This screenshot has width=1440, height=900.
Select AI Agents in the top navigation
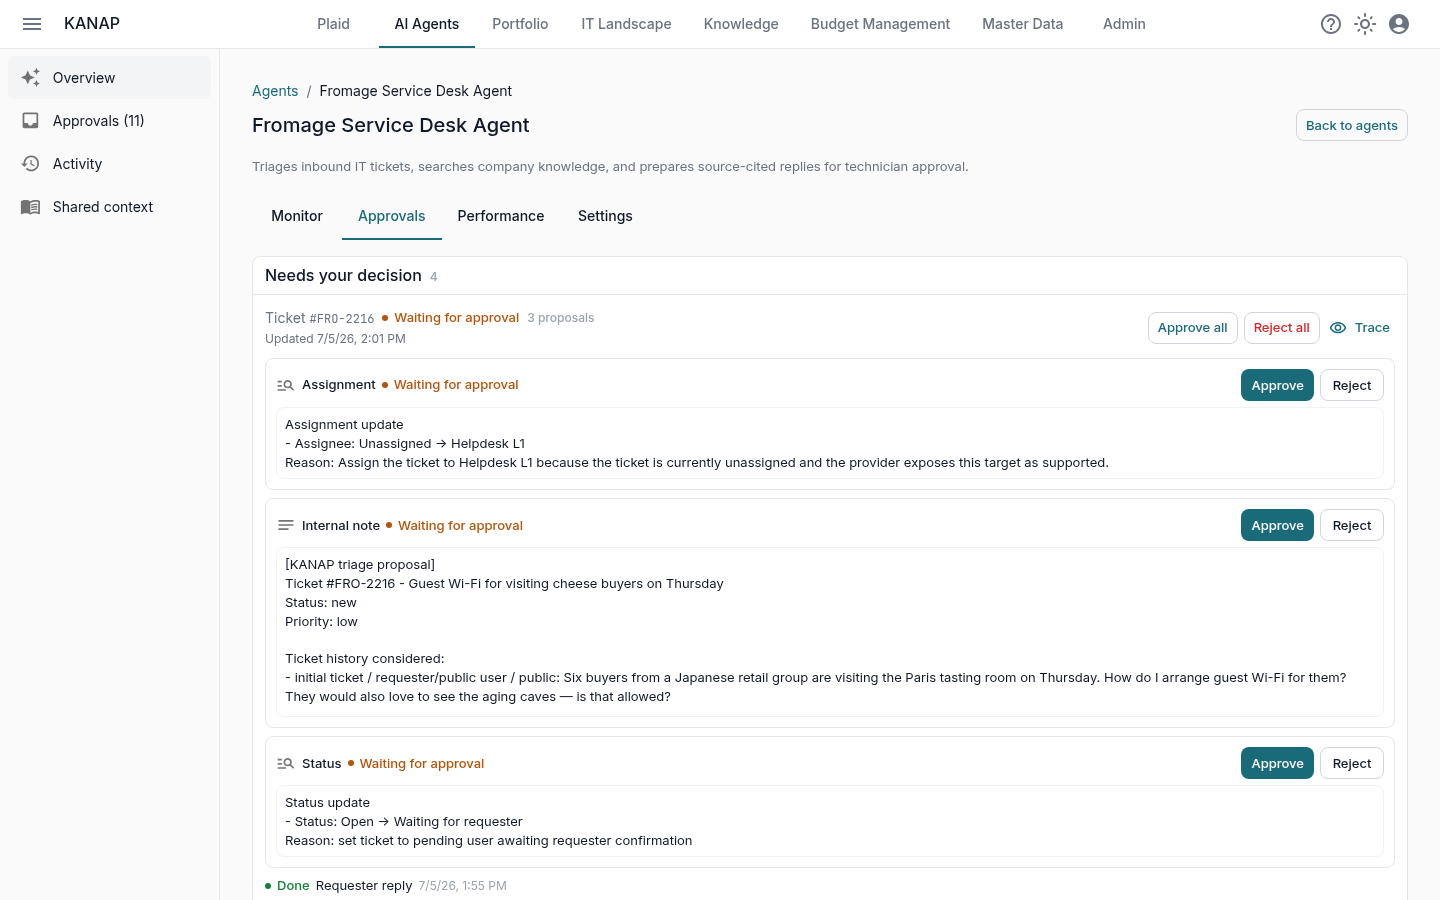pos(427,24)
